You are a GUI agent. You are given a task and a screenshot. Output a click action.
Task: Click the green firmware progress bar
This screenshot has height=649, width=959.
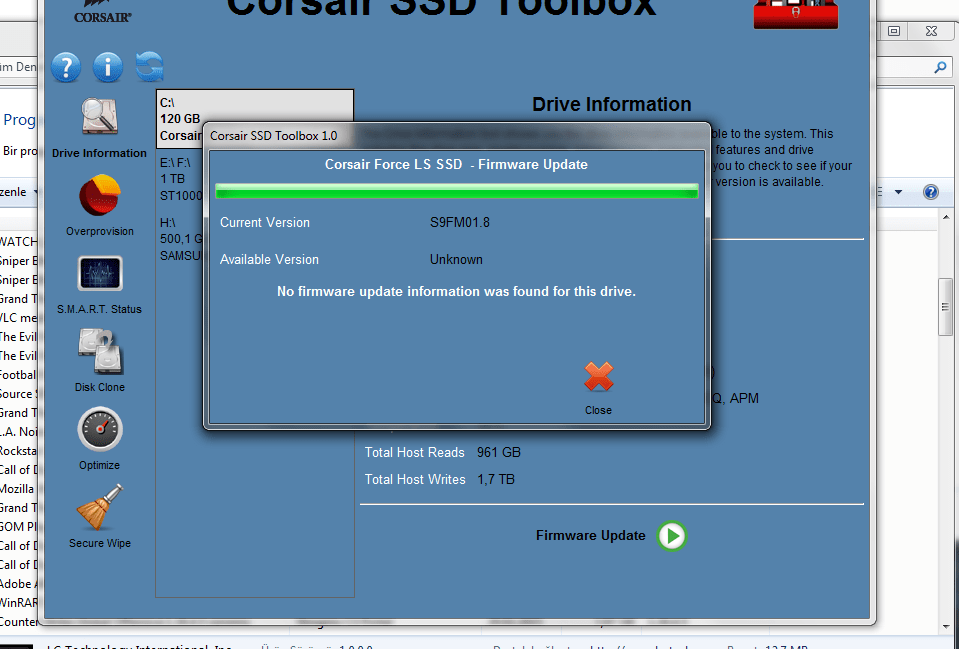pyautogui.click(x=456, y=191)
